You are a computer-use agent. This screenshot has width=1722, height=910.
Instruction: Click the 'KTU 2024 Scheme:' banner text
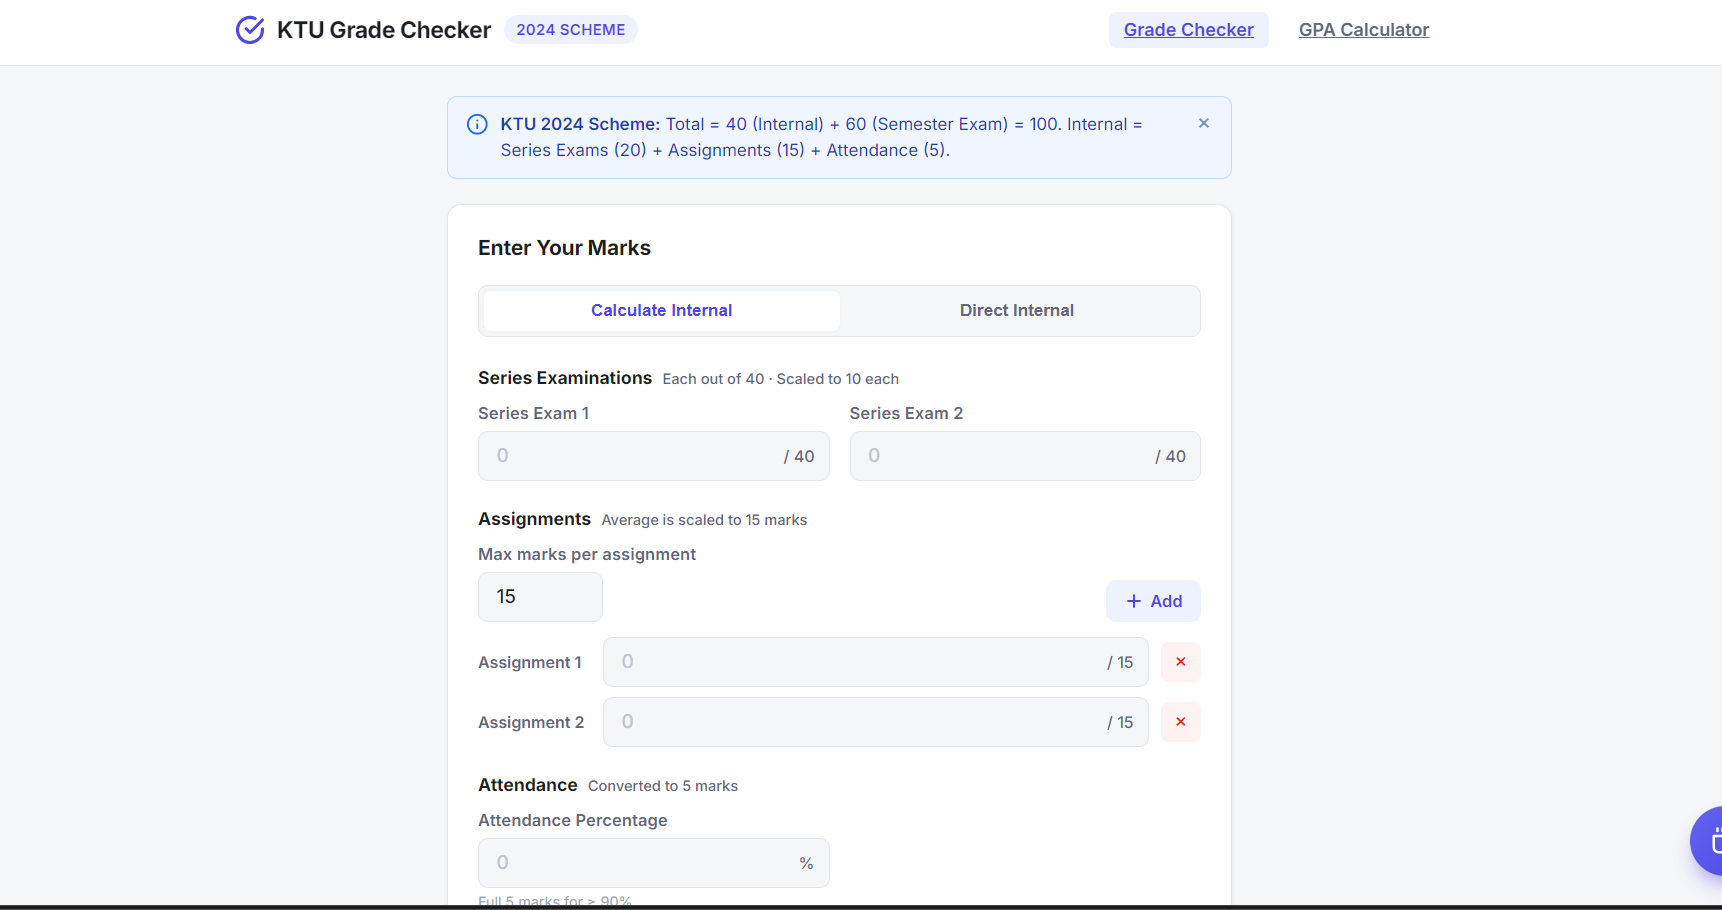pyautogui.click(x=580, y=124)
